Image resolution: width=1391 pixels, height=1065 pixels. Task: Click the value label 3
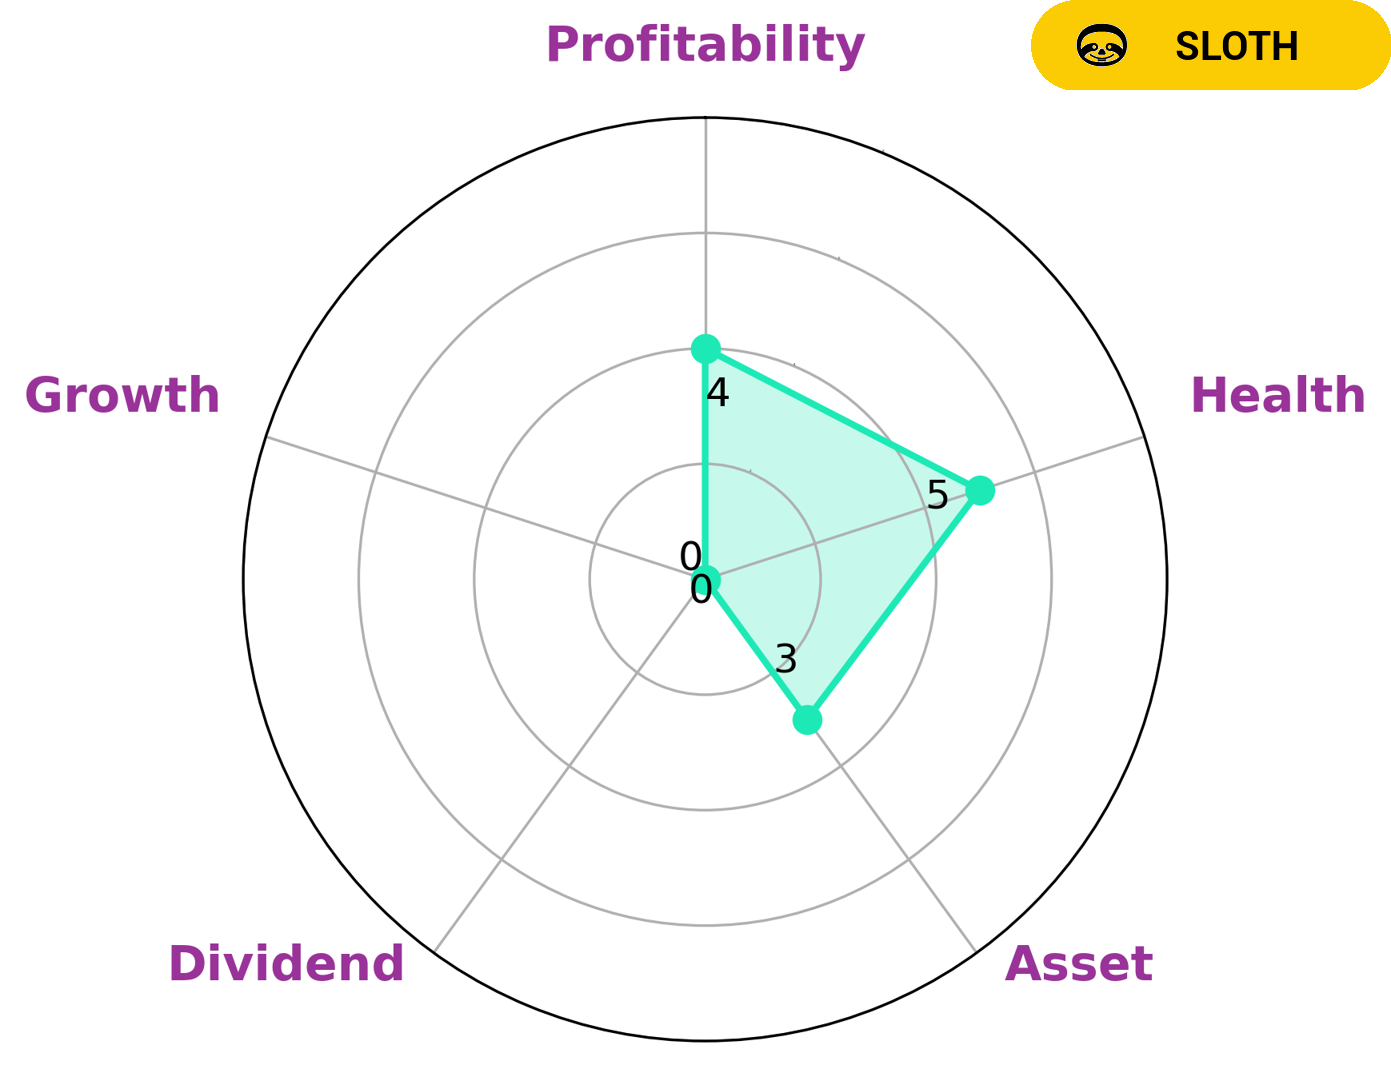pyautogui.click(x=786, y=660)
